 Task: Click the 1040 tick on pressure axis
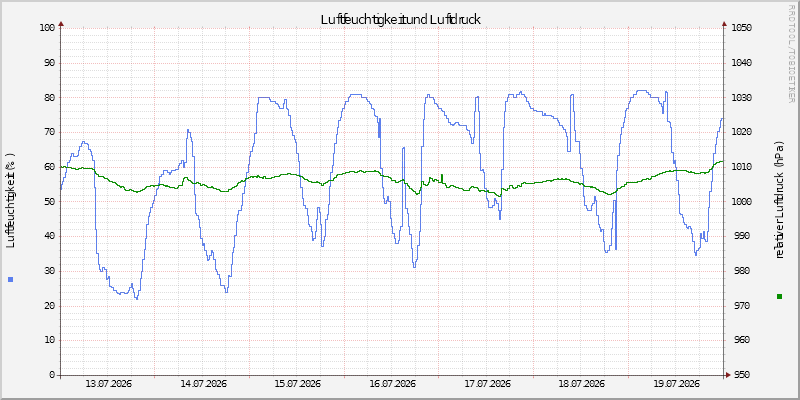(x=740, y=63)
